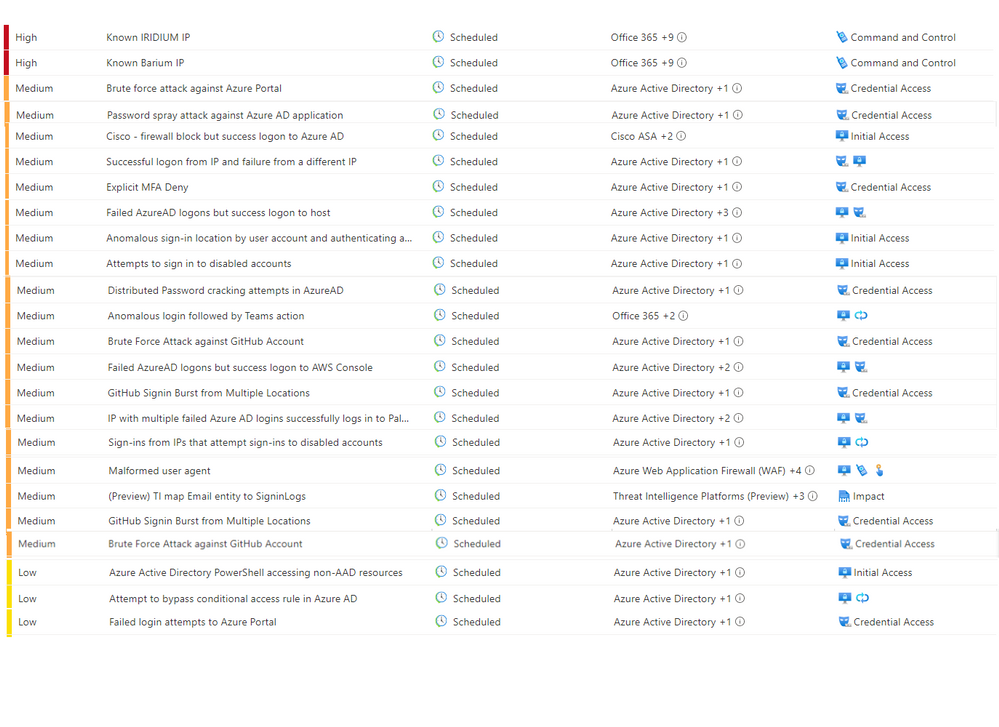
Task: Open Sign-ins from IPs that attempt sign-ins to disabled accounts
Action: (245, 443)
